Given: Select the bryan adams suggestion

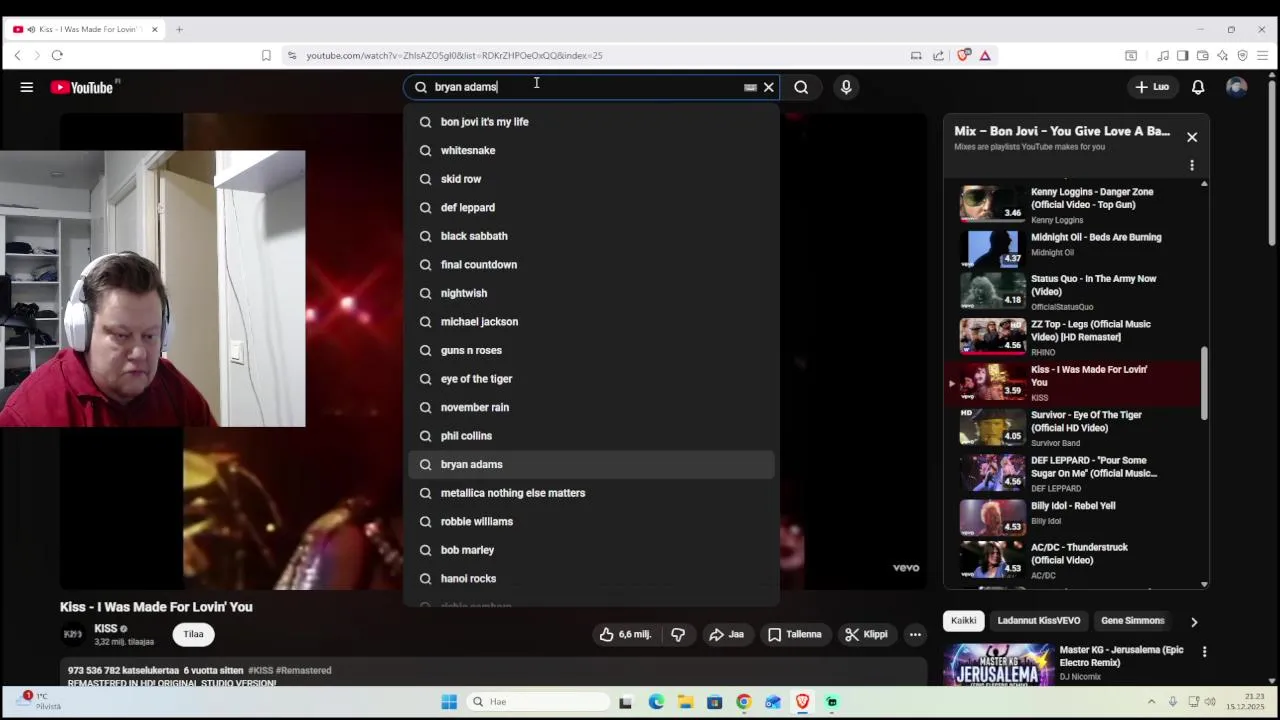Looking at the screenshot, I should 591,464.
